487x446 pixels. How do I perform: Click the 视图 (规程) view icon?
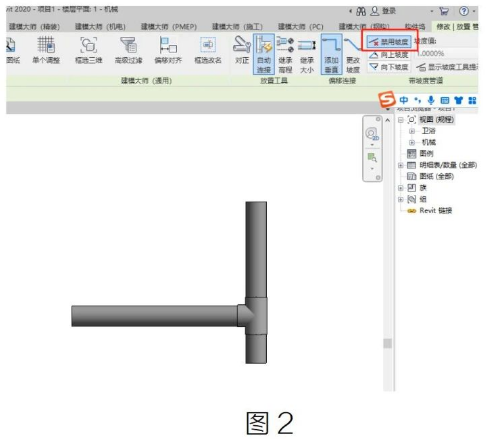click(x=412, y=120)
